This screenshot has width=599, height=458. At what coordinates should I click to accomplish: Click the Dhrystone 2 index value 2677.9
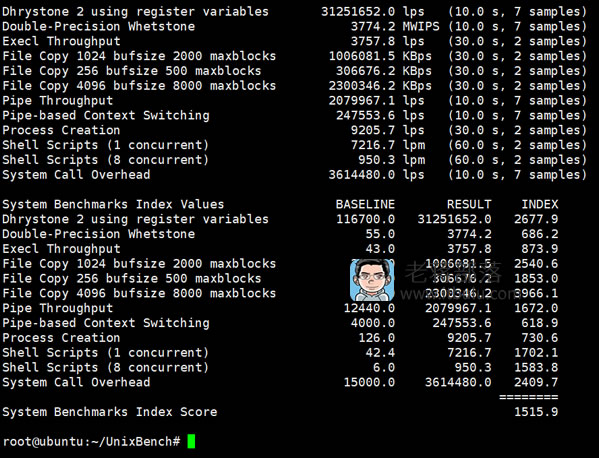click(x=536, y=219)
